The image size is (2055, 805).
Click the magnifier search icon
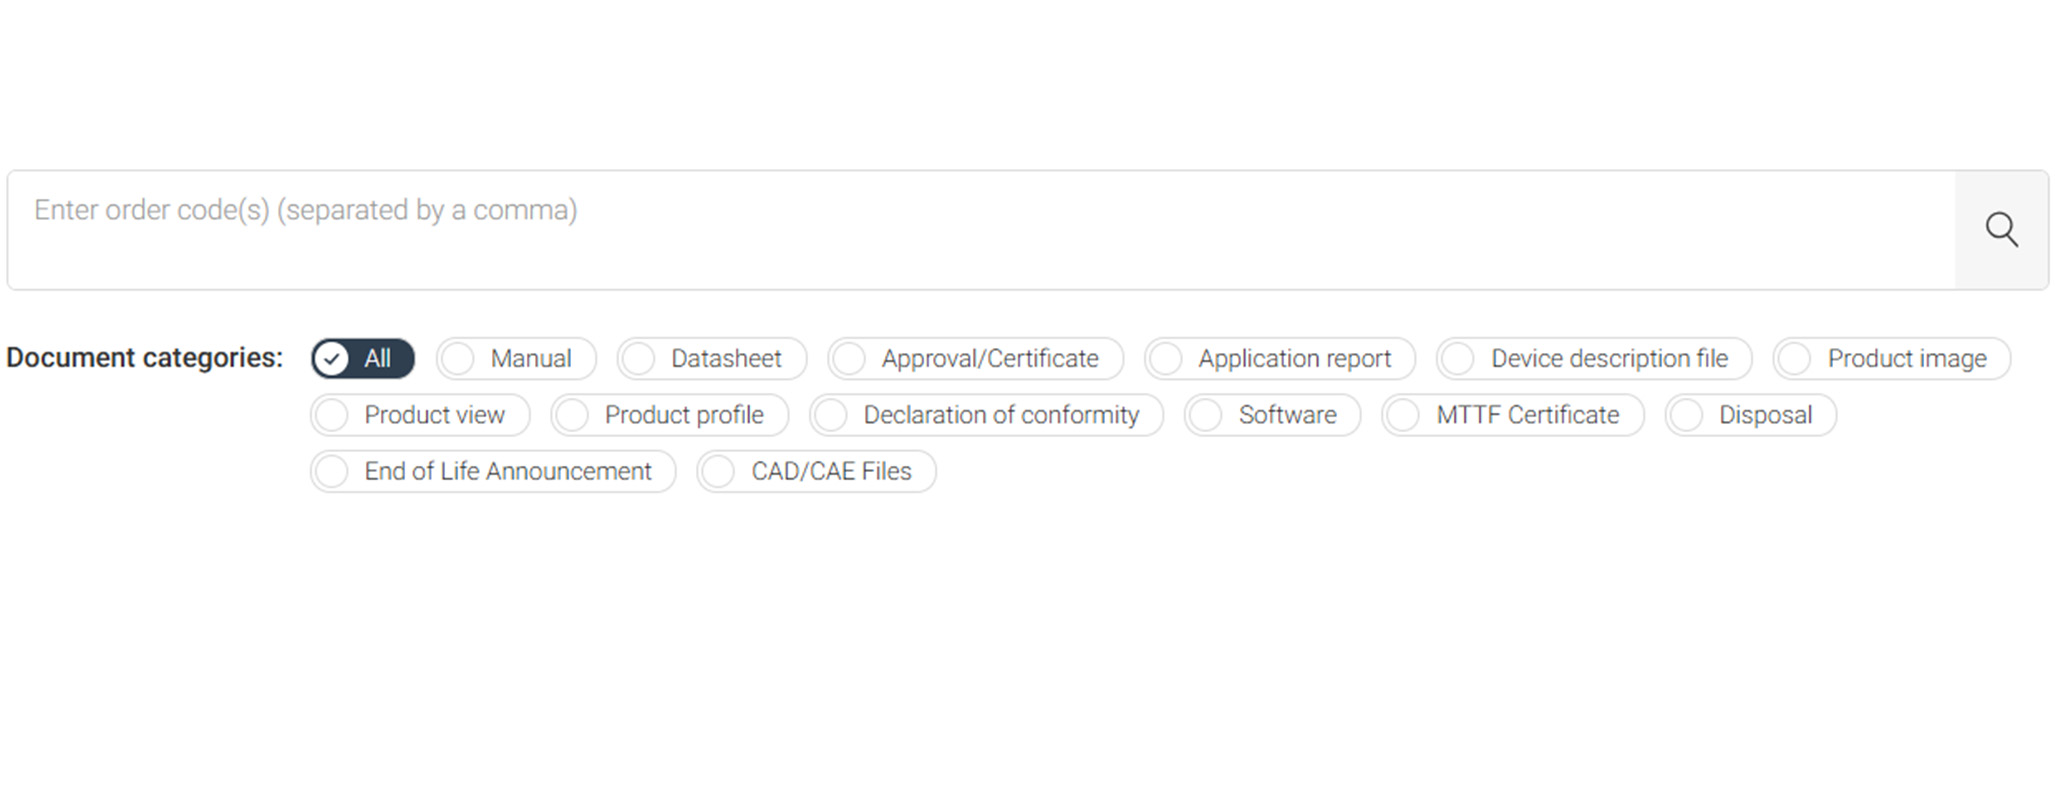[2001, 230]
